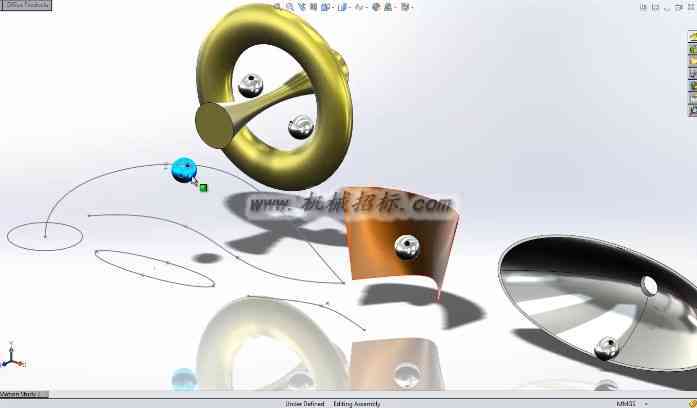Select the Zoom to Area tool
The width and height of the screenshot is (697, 408).
[x=290, y=7]
